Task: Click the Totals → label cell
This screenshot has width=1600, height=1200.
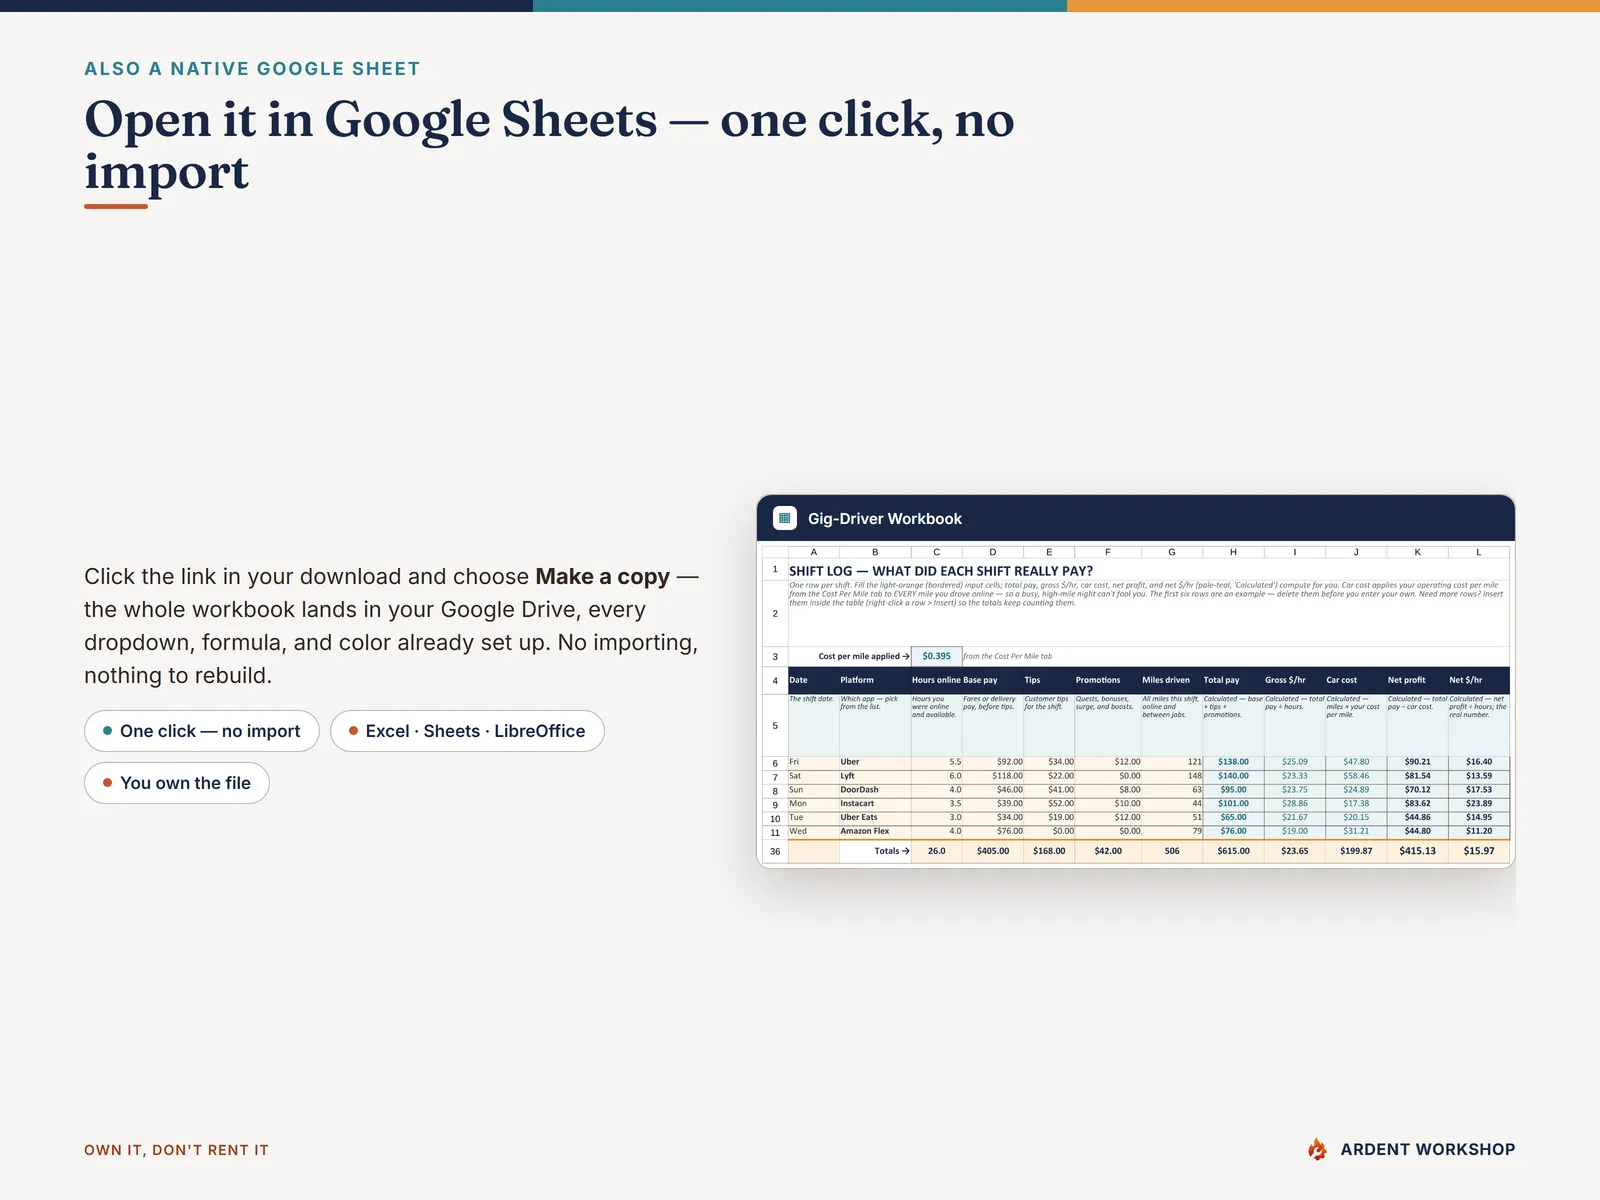Action: [x=875, y=852]
